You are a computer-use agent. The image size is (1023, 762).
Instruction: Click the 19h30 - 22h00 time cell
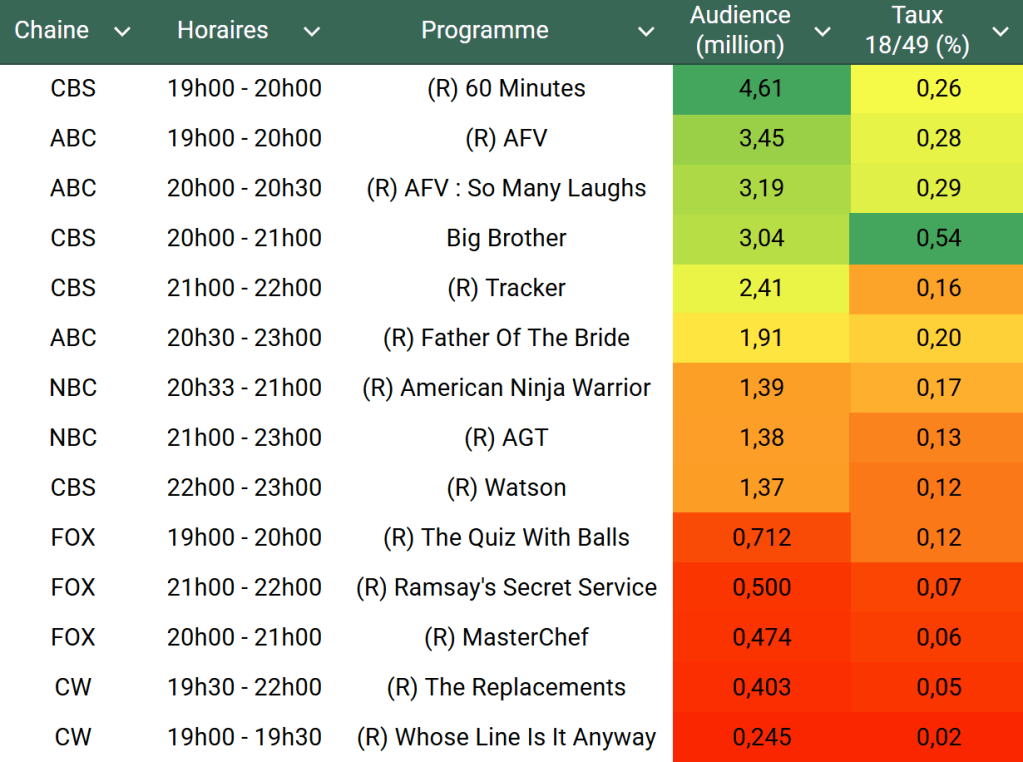244,687
